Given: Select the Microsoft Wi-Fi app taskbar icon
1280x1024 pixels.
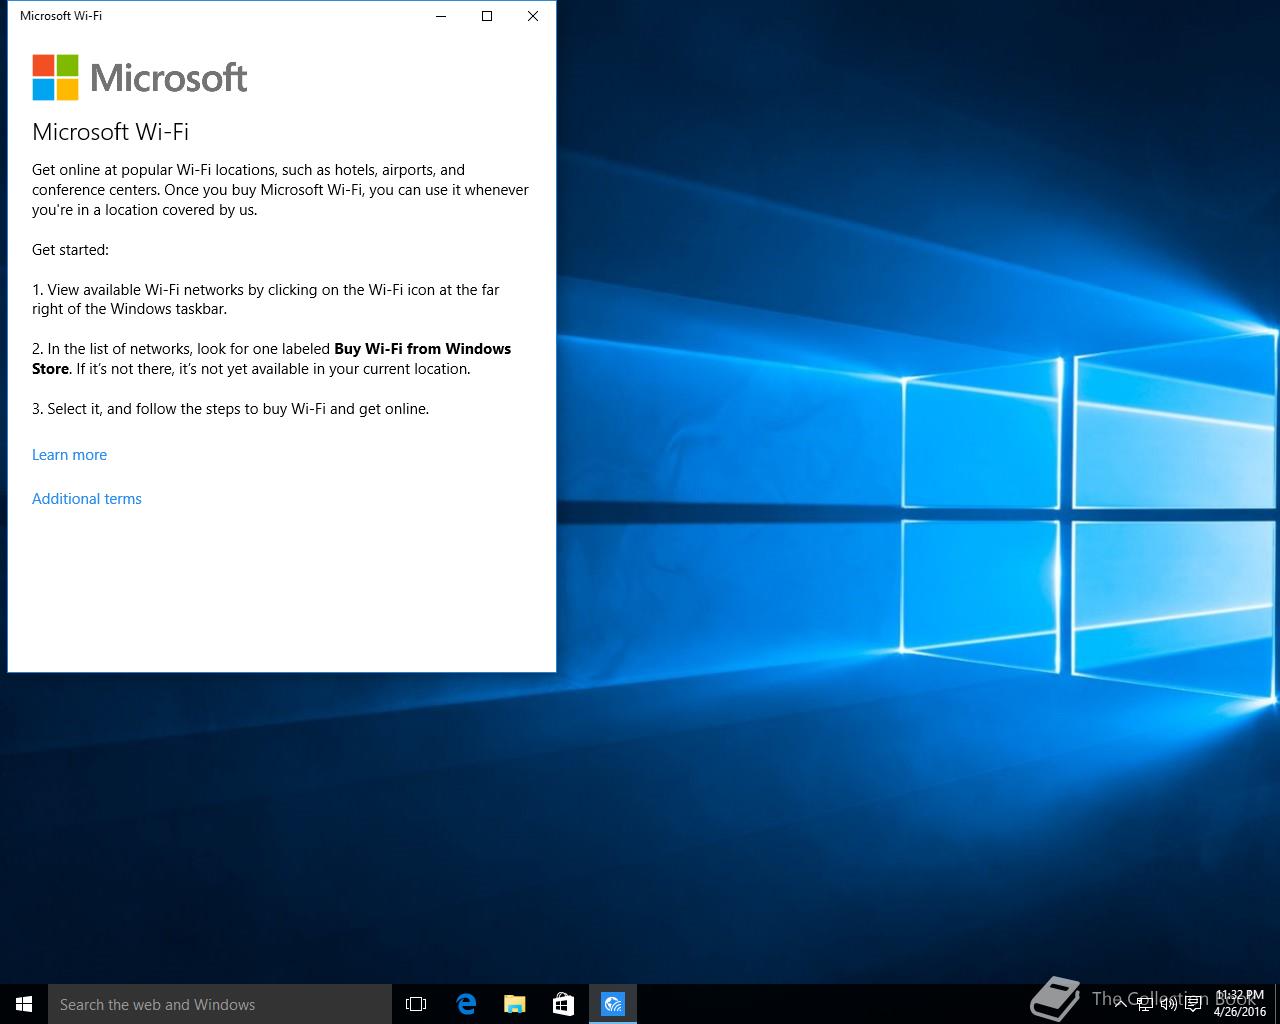Looking at the screenshot, I should coord(613,1004).
